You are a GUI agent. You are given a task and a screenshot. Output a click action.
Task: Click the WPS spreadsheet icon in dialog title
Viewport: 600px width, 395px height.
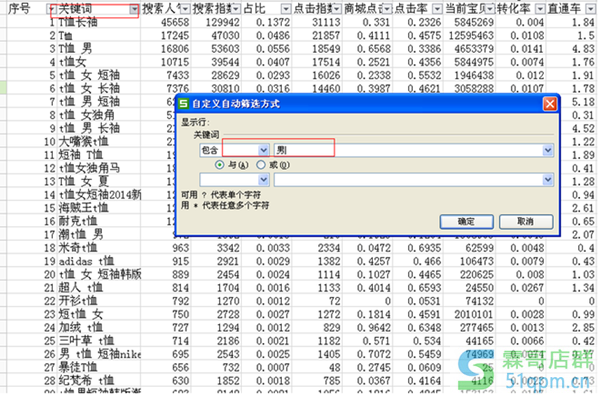pos(184,104)
